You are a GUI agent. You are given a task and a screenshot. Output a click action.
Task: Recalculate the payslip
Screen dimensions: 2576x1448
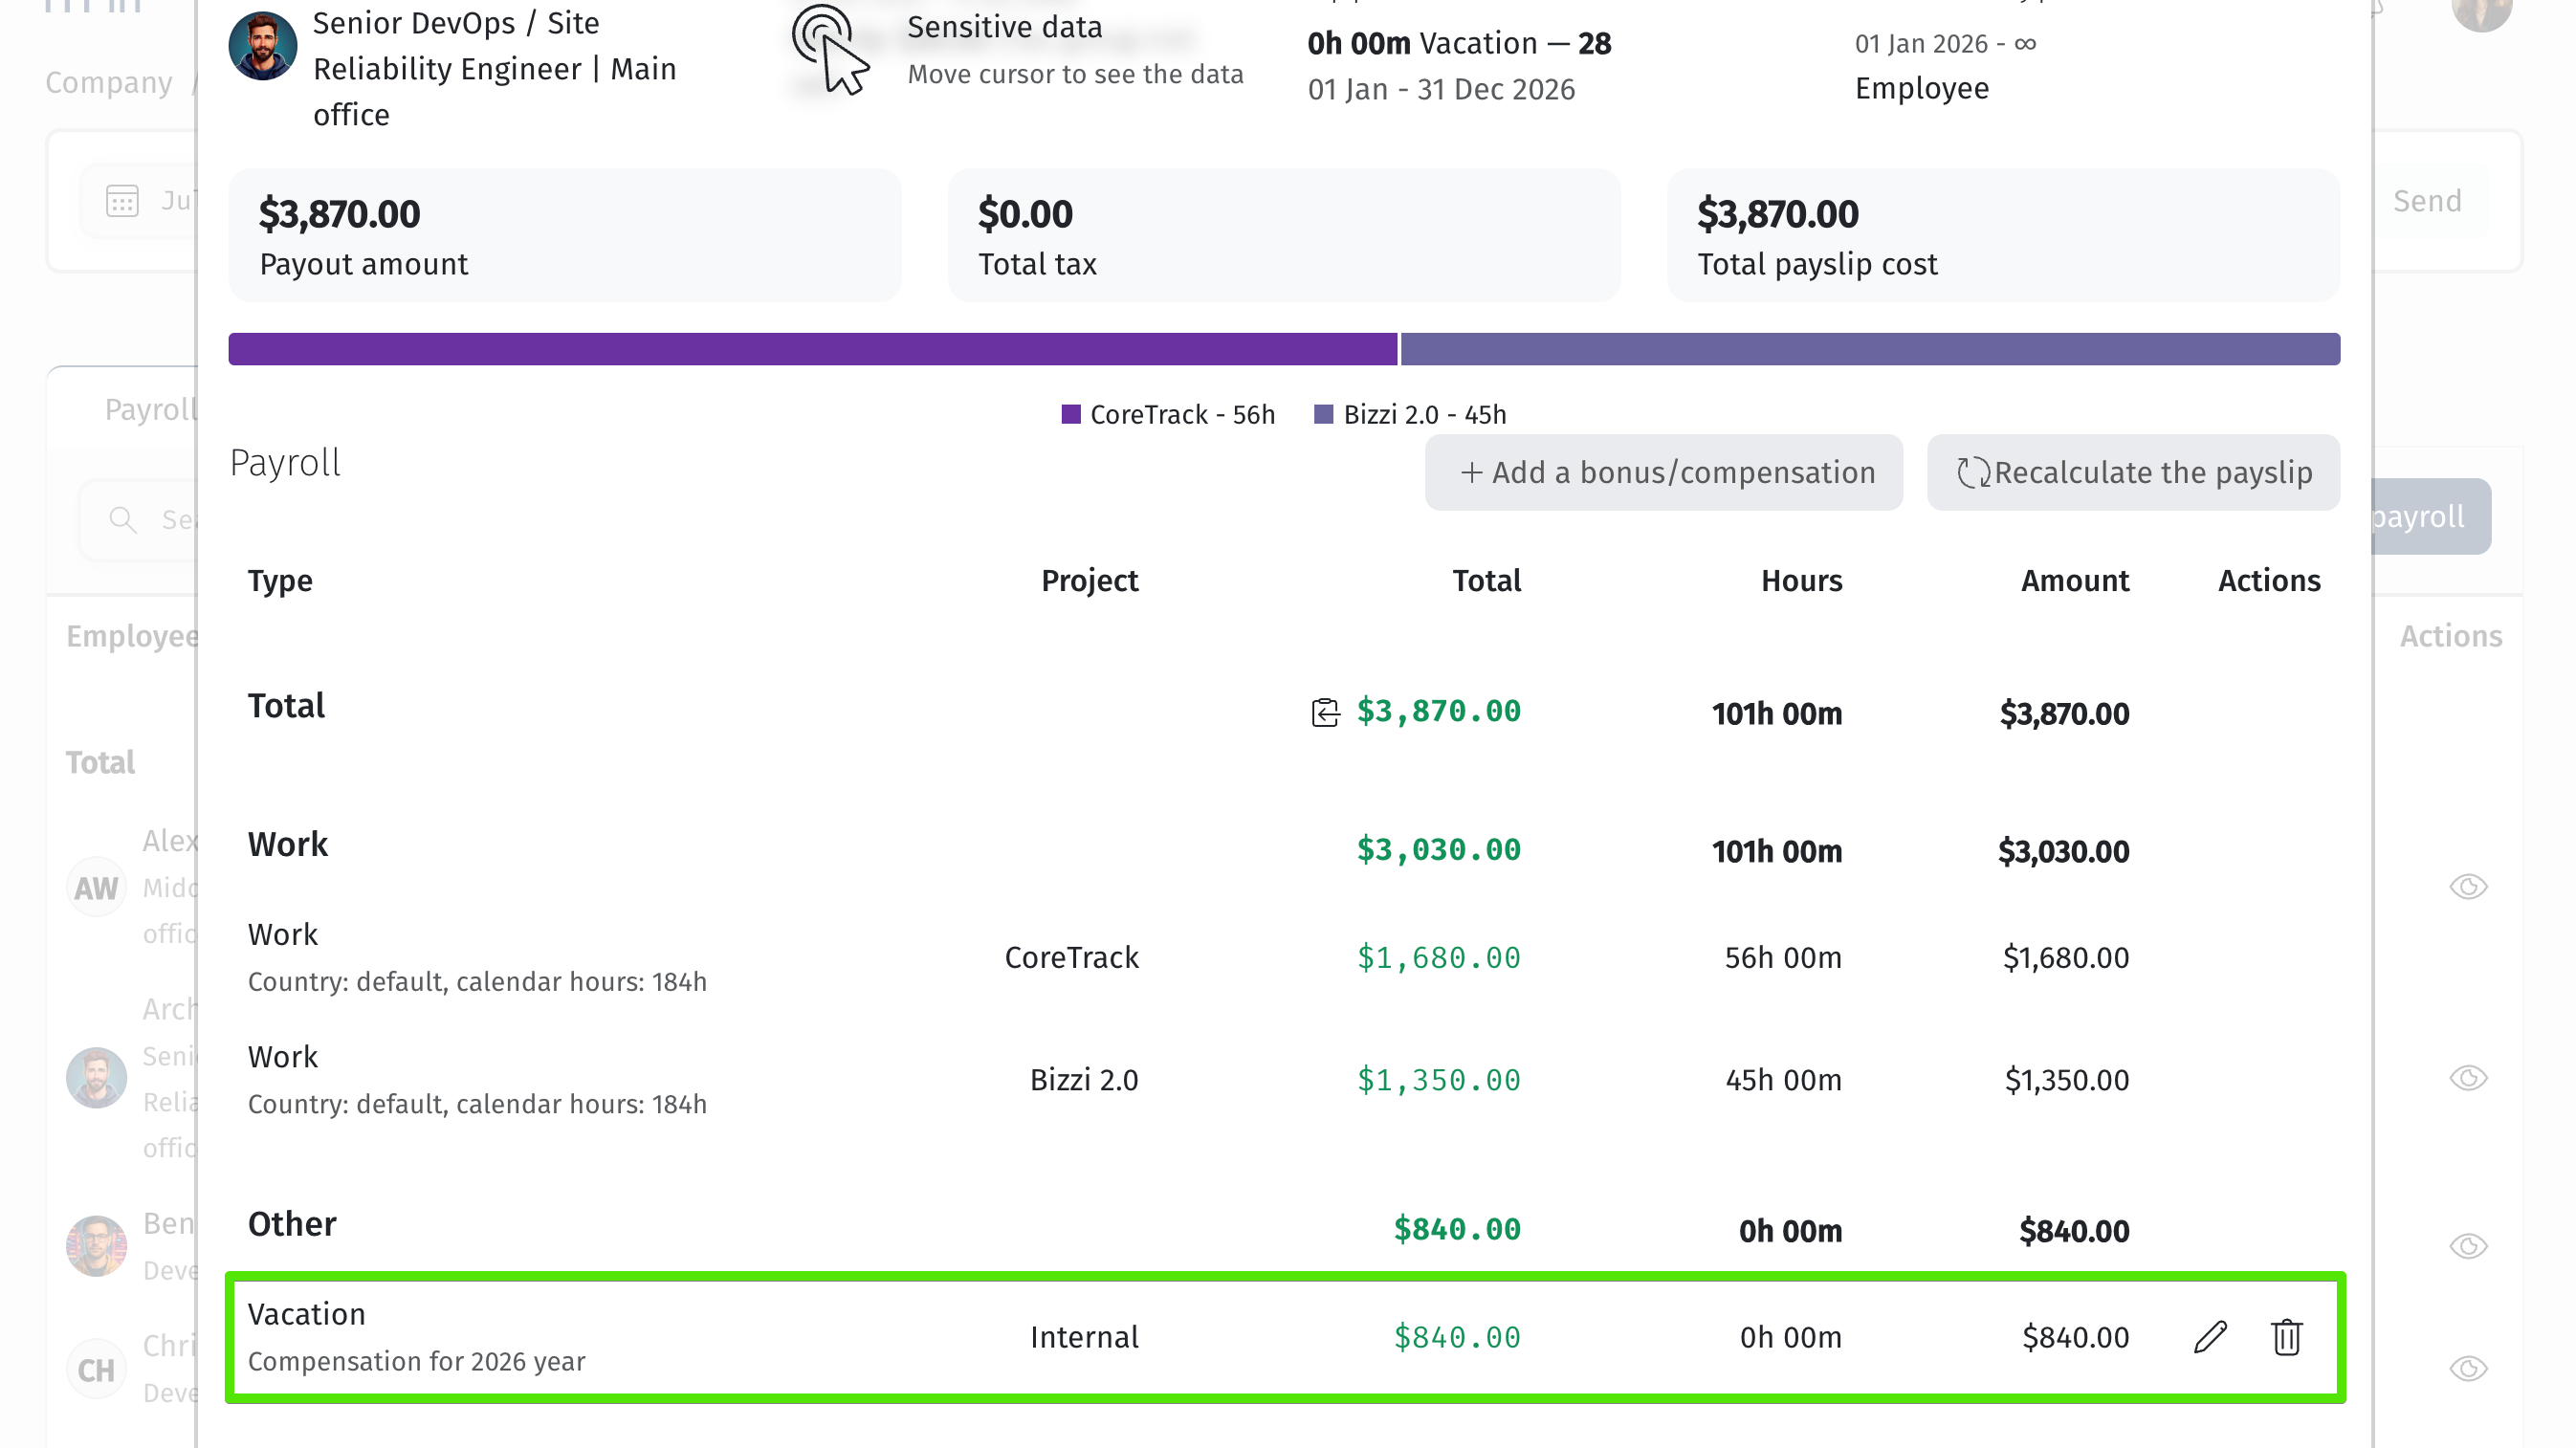point(2133,472)
